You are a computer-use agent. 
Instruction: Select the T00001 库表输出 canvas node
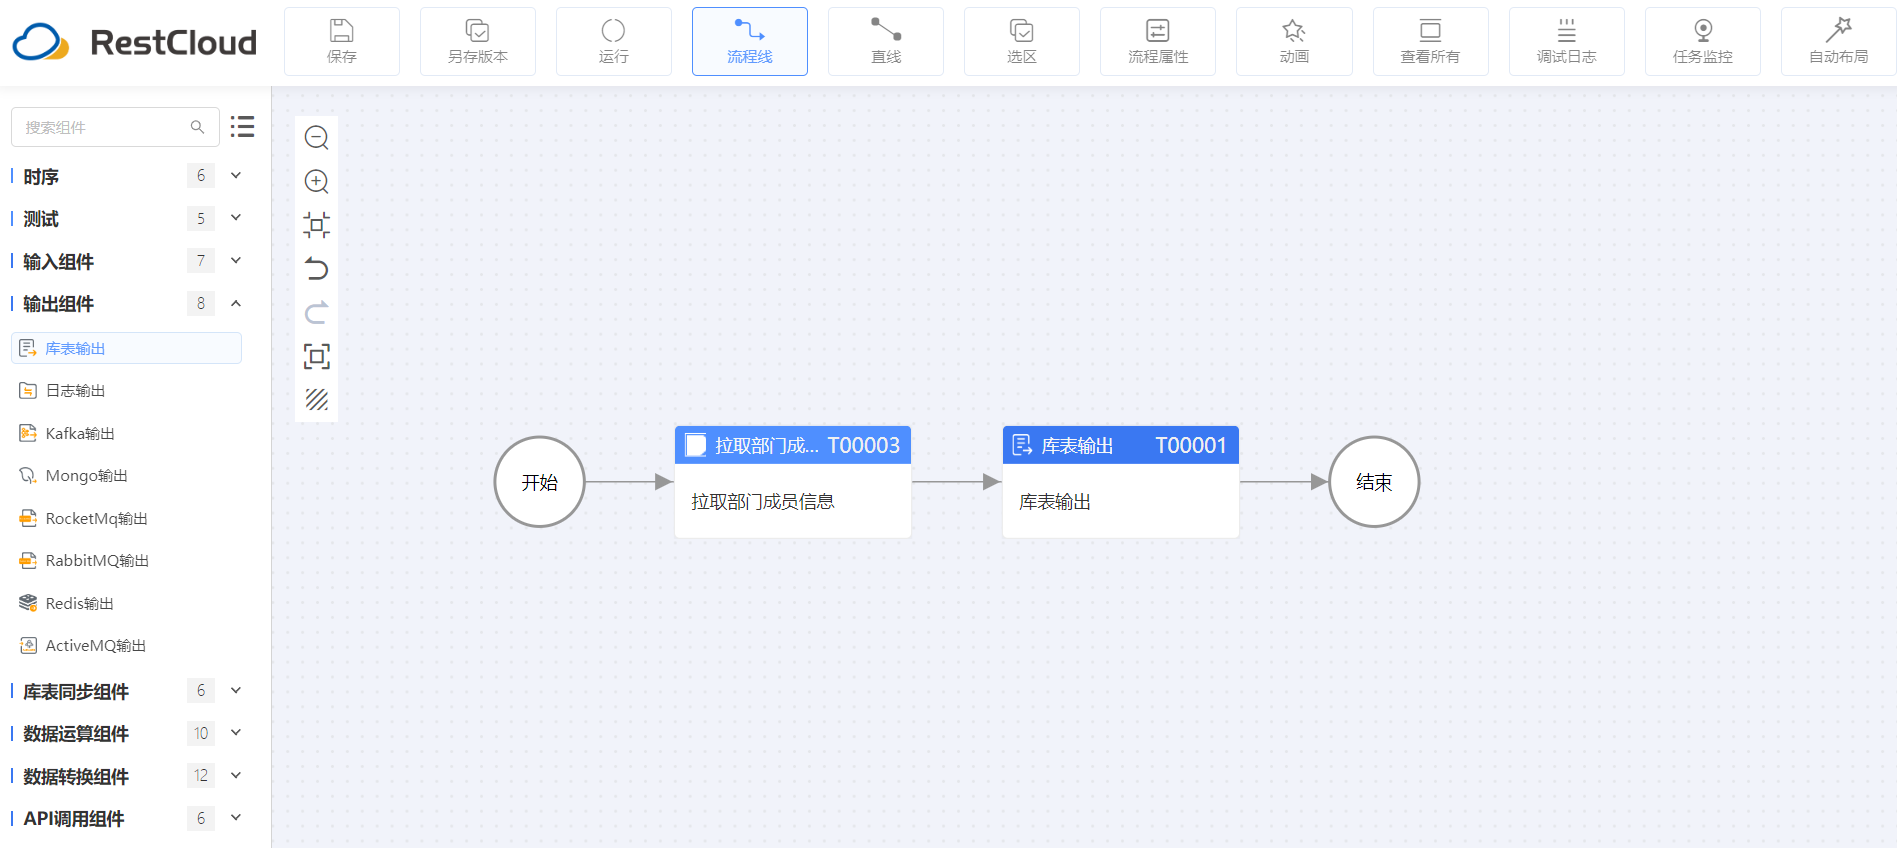[x=1121, y=482]
